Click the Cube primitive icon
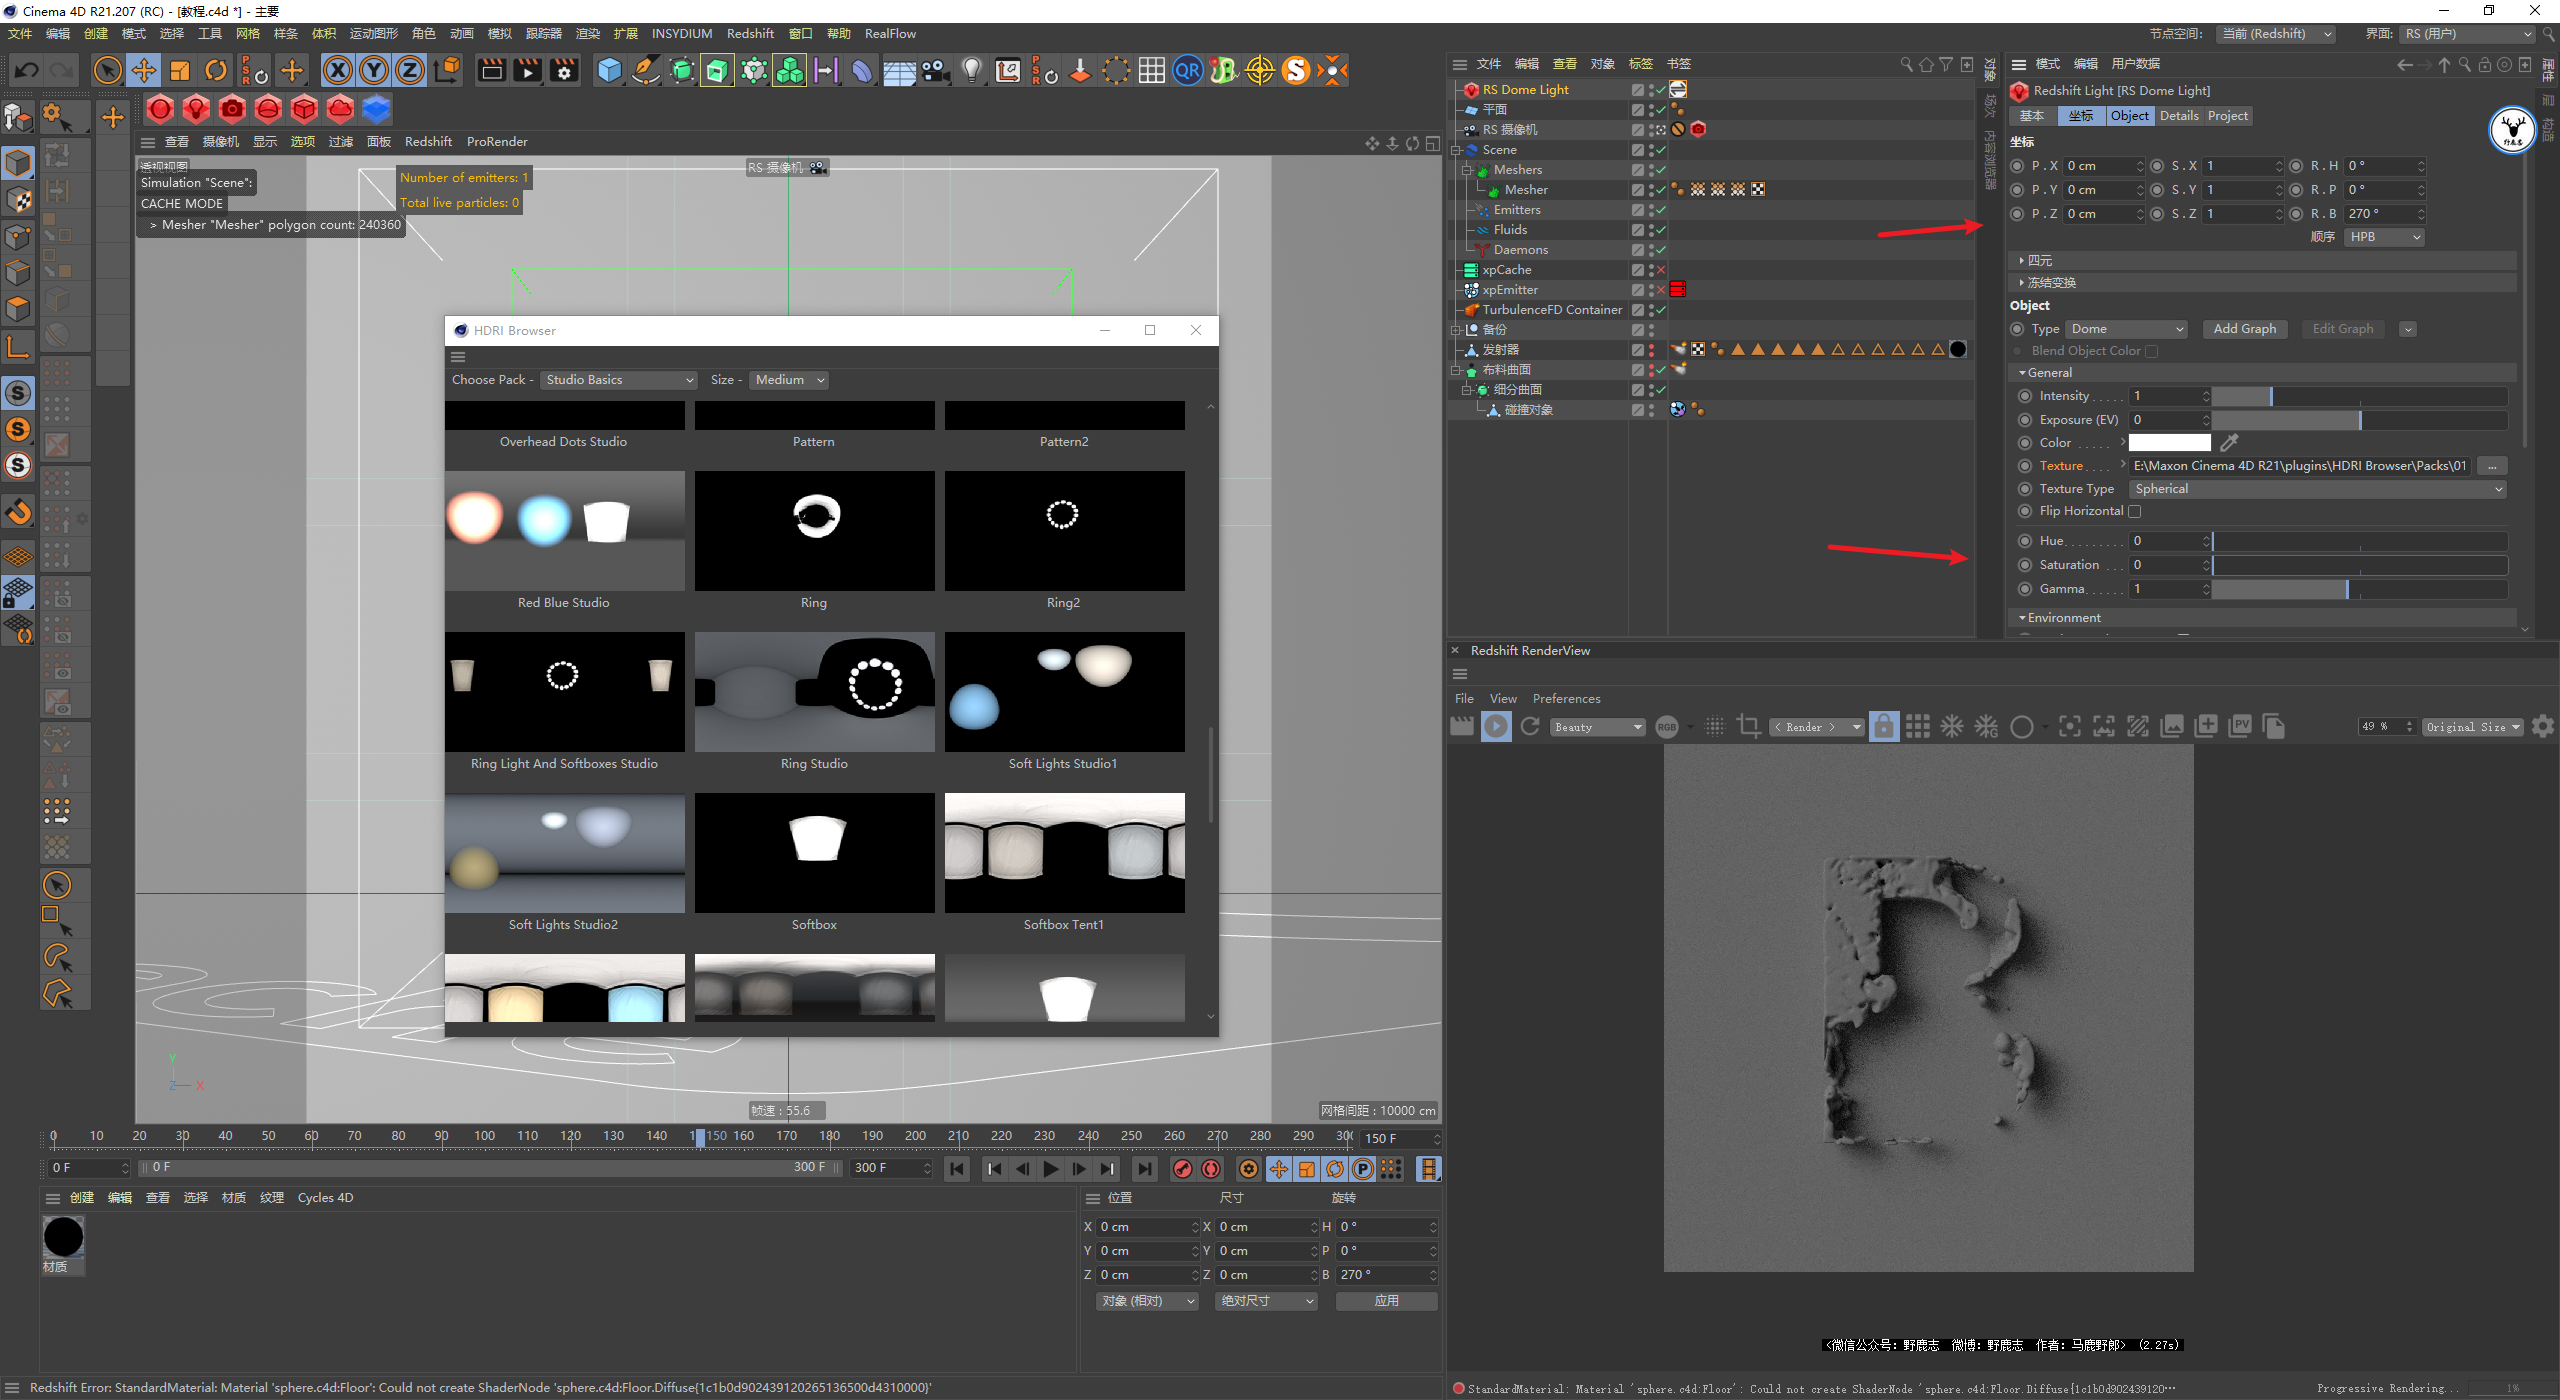2560x1400 pixels. (609, 70)
